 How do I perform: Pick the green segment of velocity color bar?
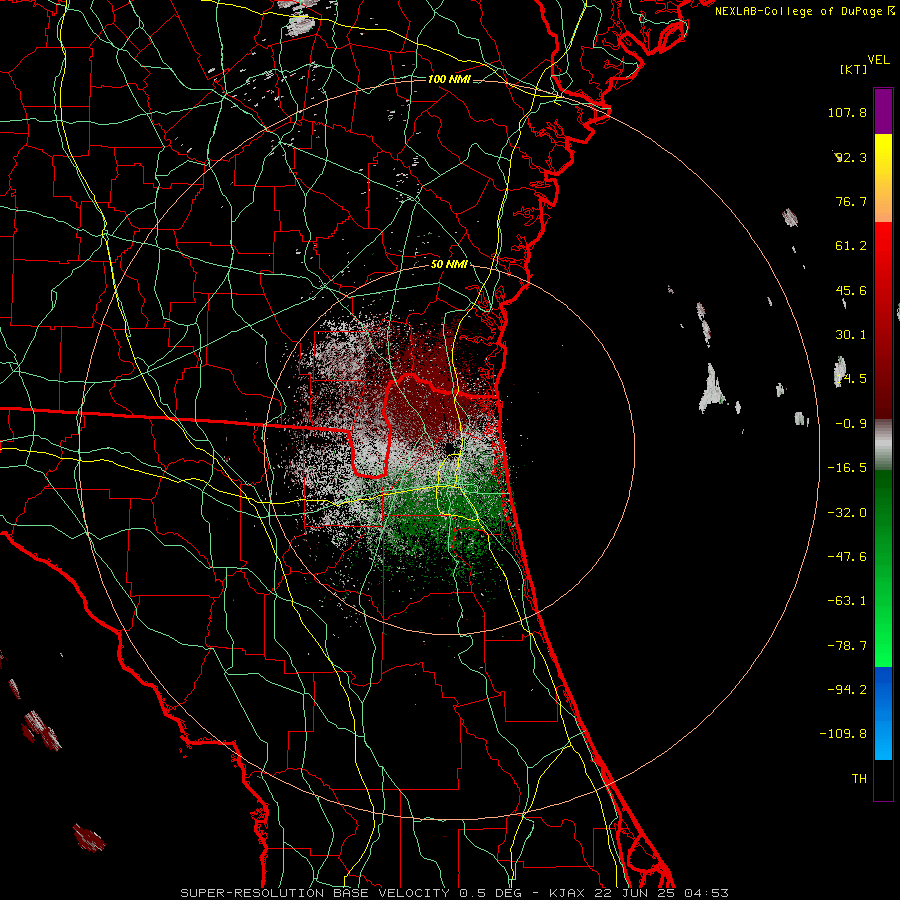[883, 568]
